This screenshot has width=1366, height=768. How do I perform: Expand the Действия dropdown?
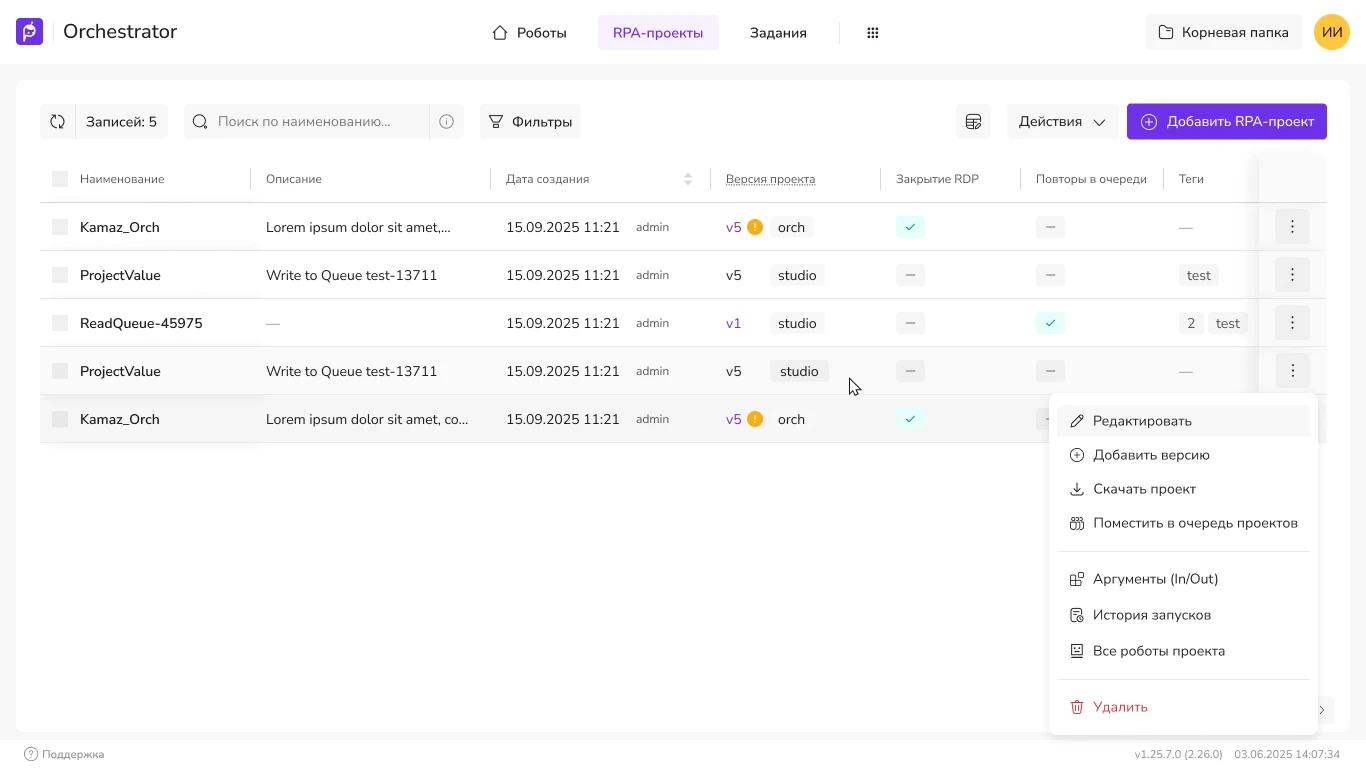(1062, 122)
